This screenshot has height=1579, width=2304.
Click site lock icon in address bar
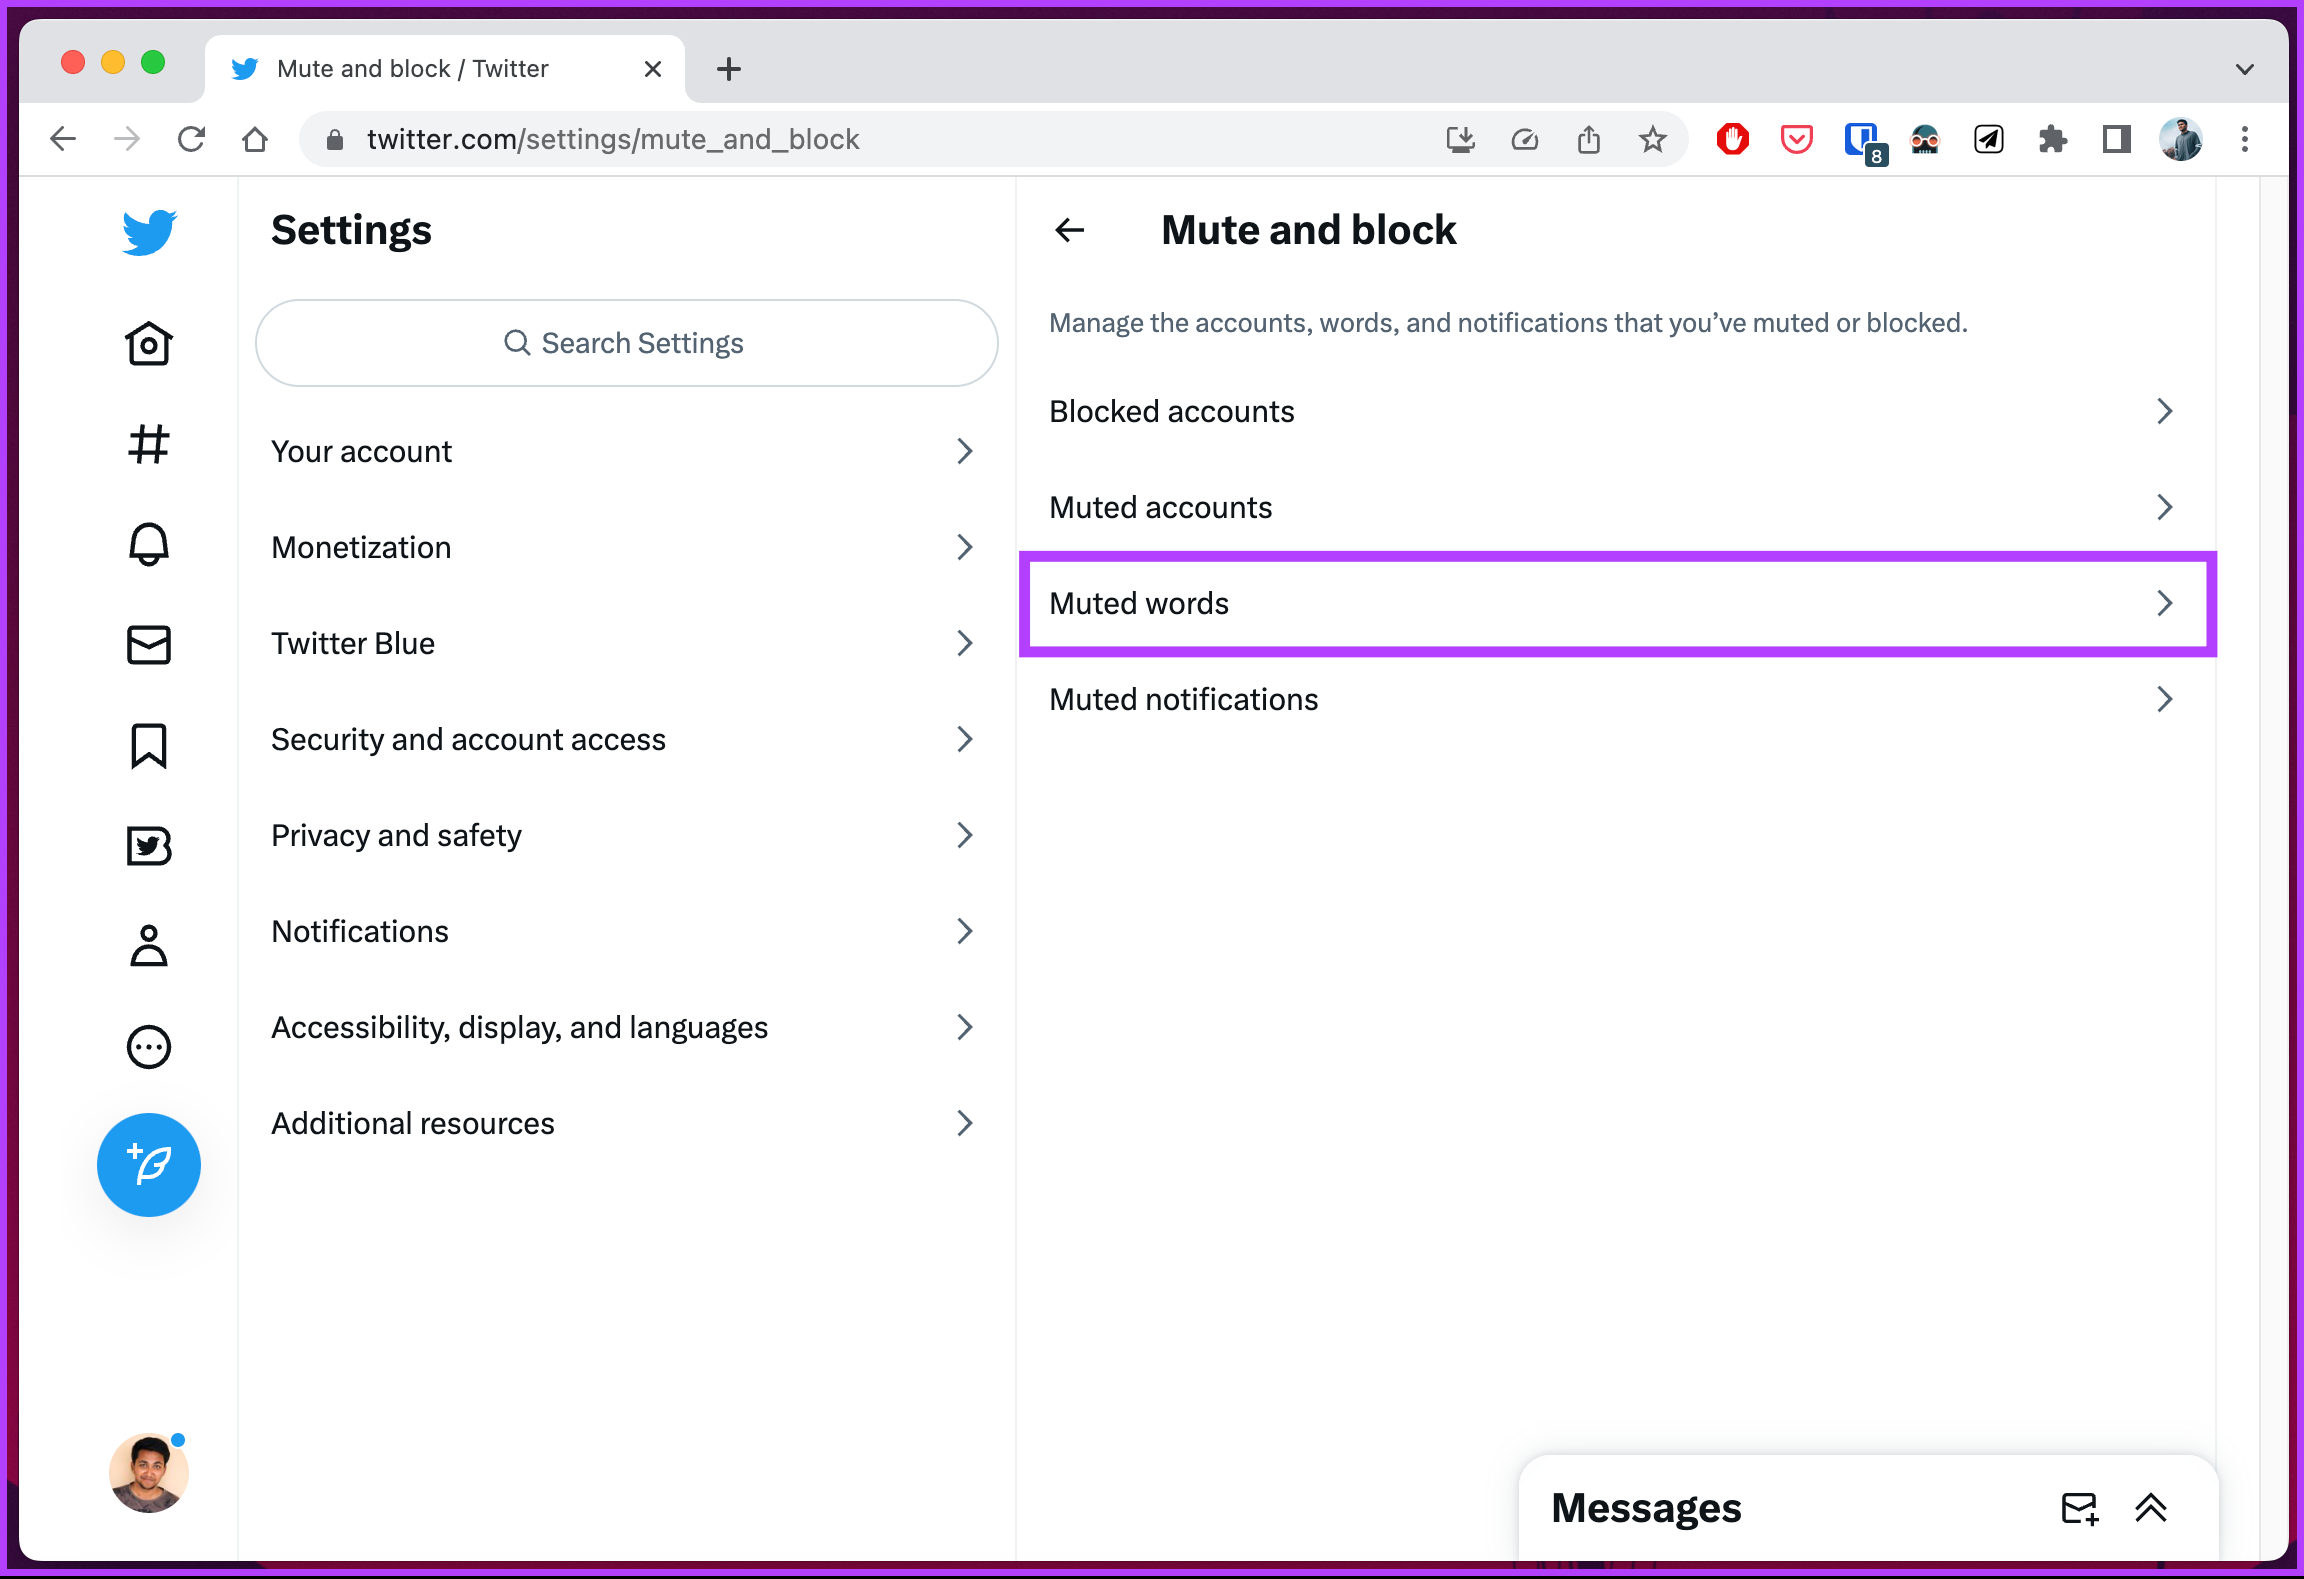point(335,139)
